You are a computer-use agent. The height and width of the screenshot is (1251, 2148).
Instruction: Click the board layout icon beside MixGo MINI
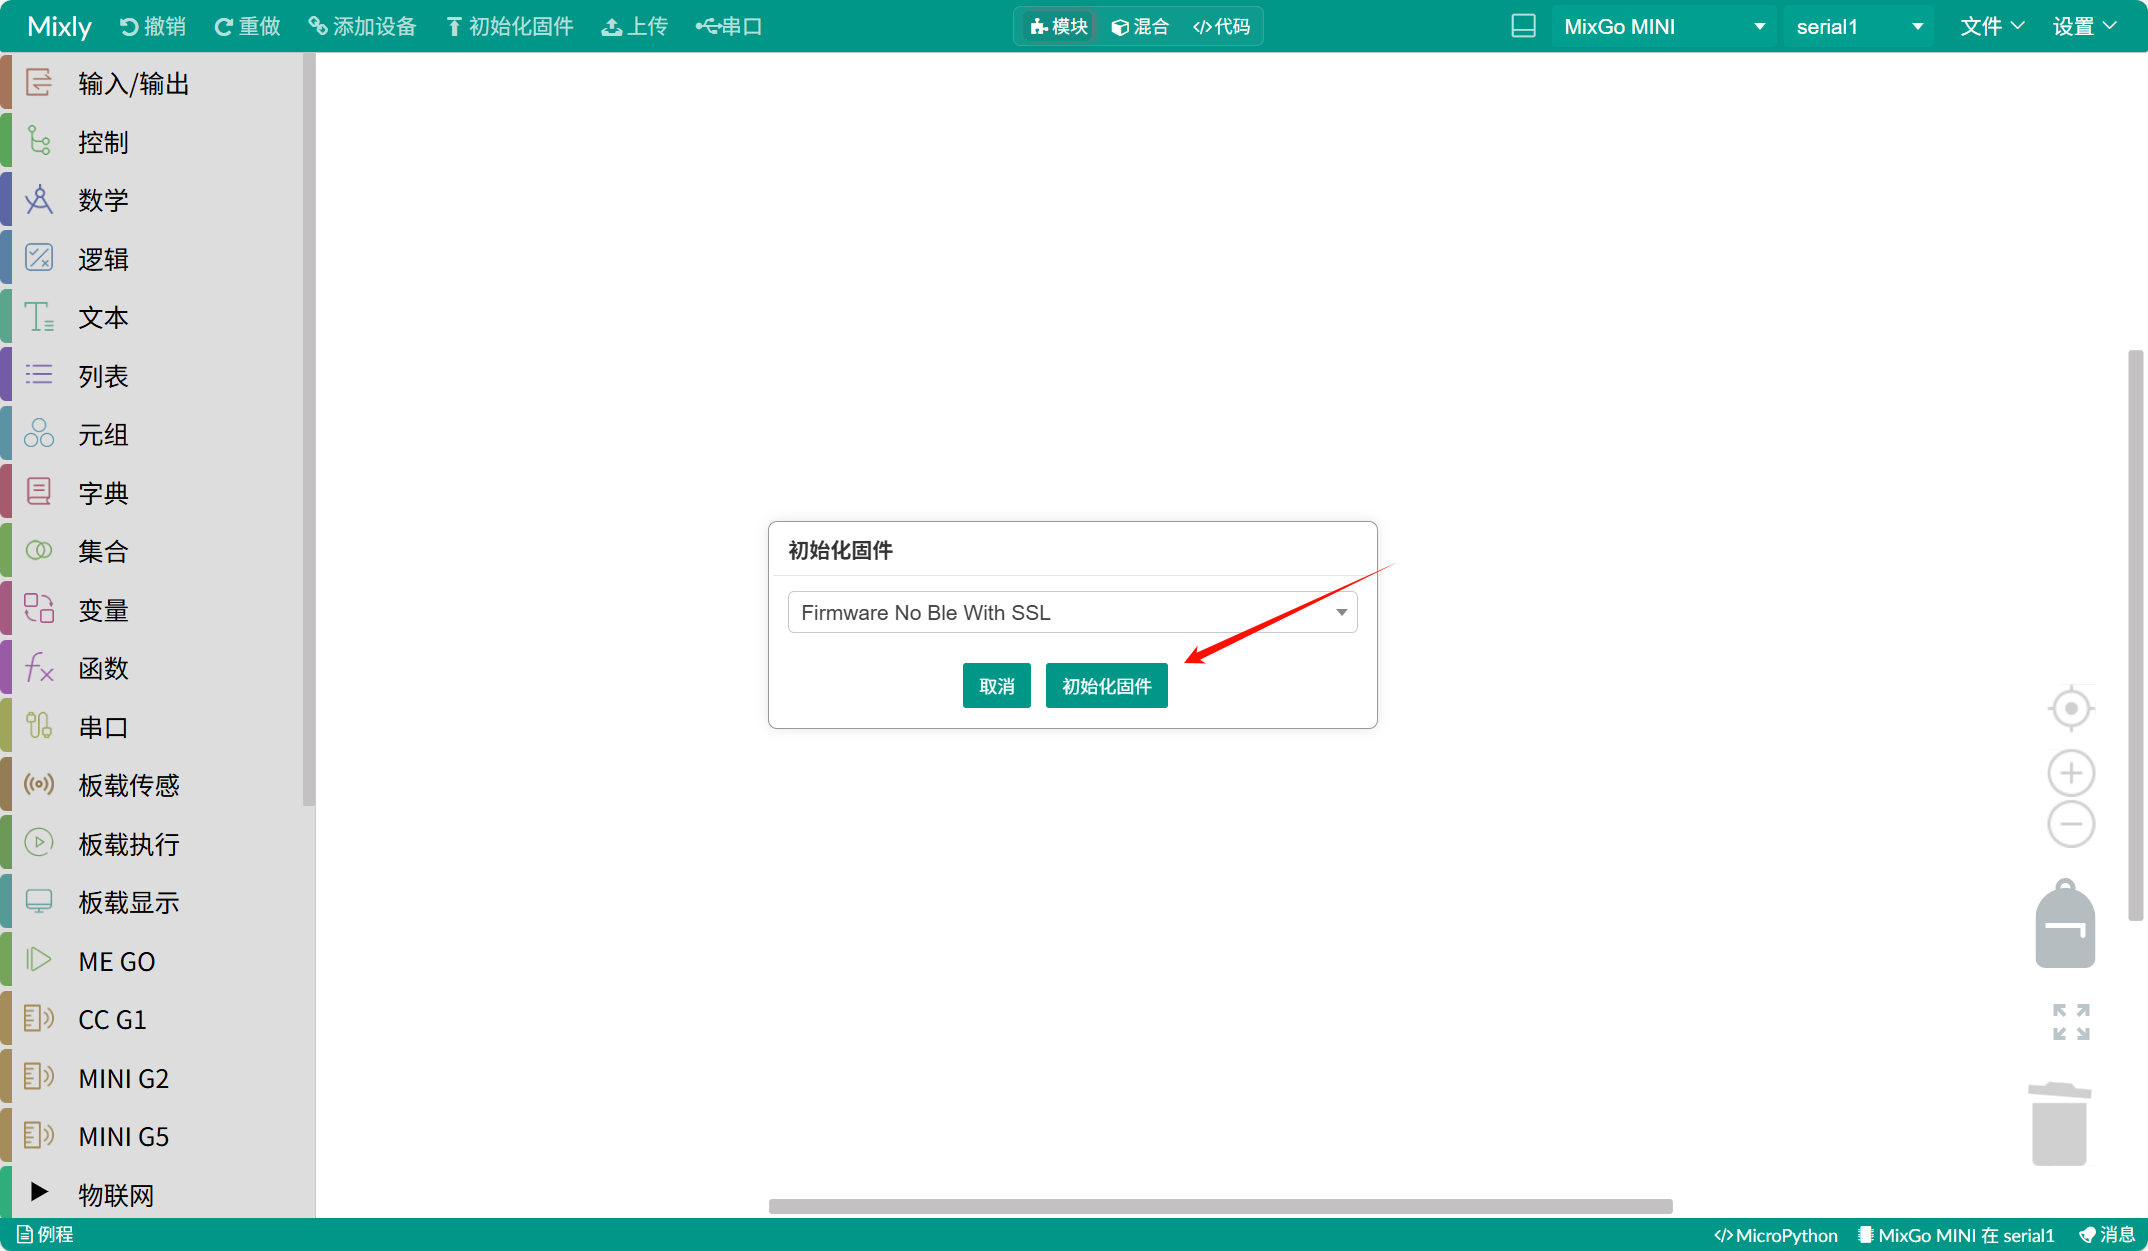tap(1523, 26)
